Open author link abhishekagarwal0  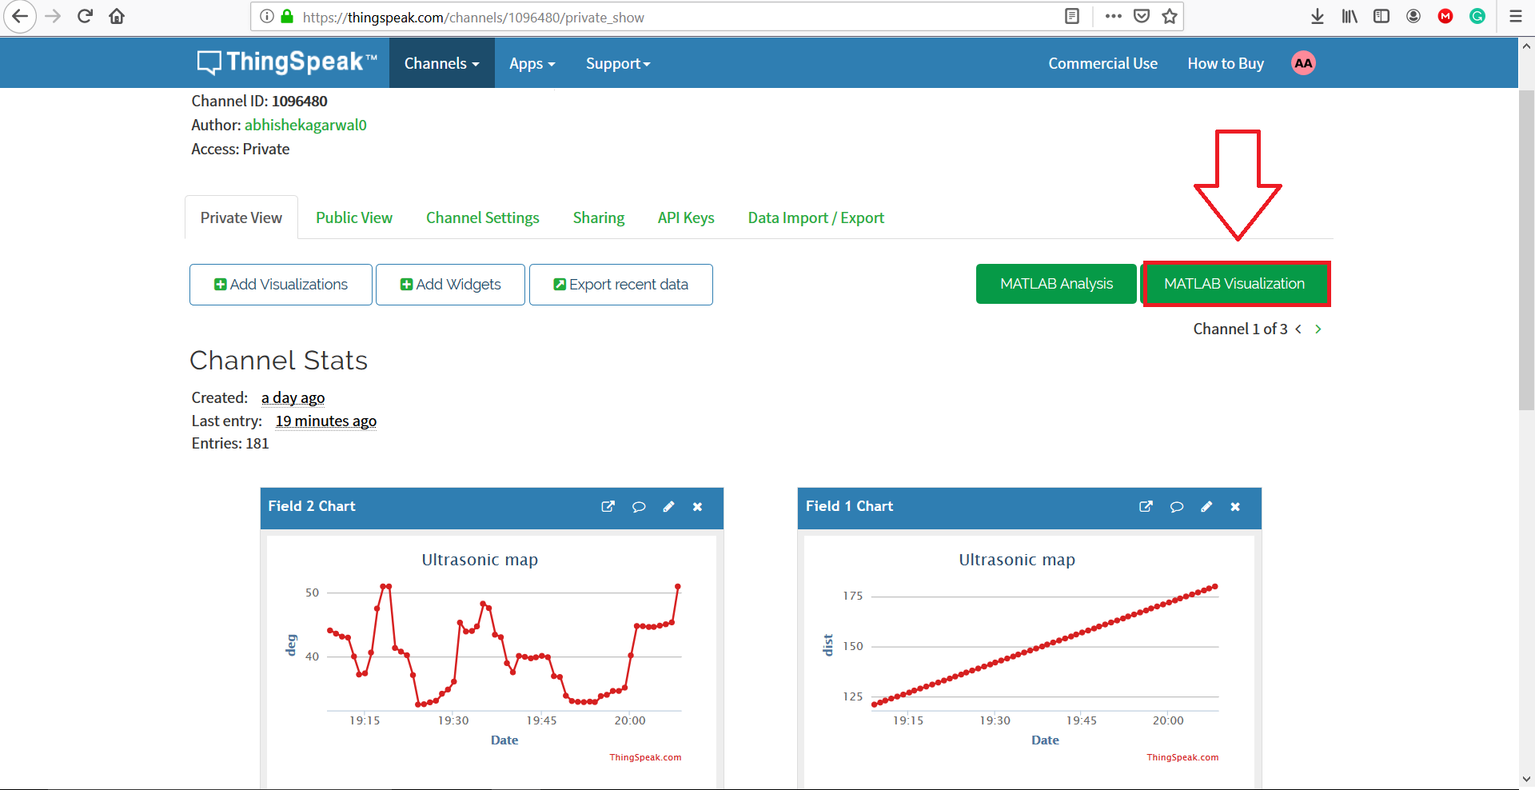pos(305,125)
